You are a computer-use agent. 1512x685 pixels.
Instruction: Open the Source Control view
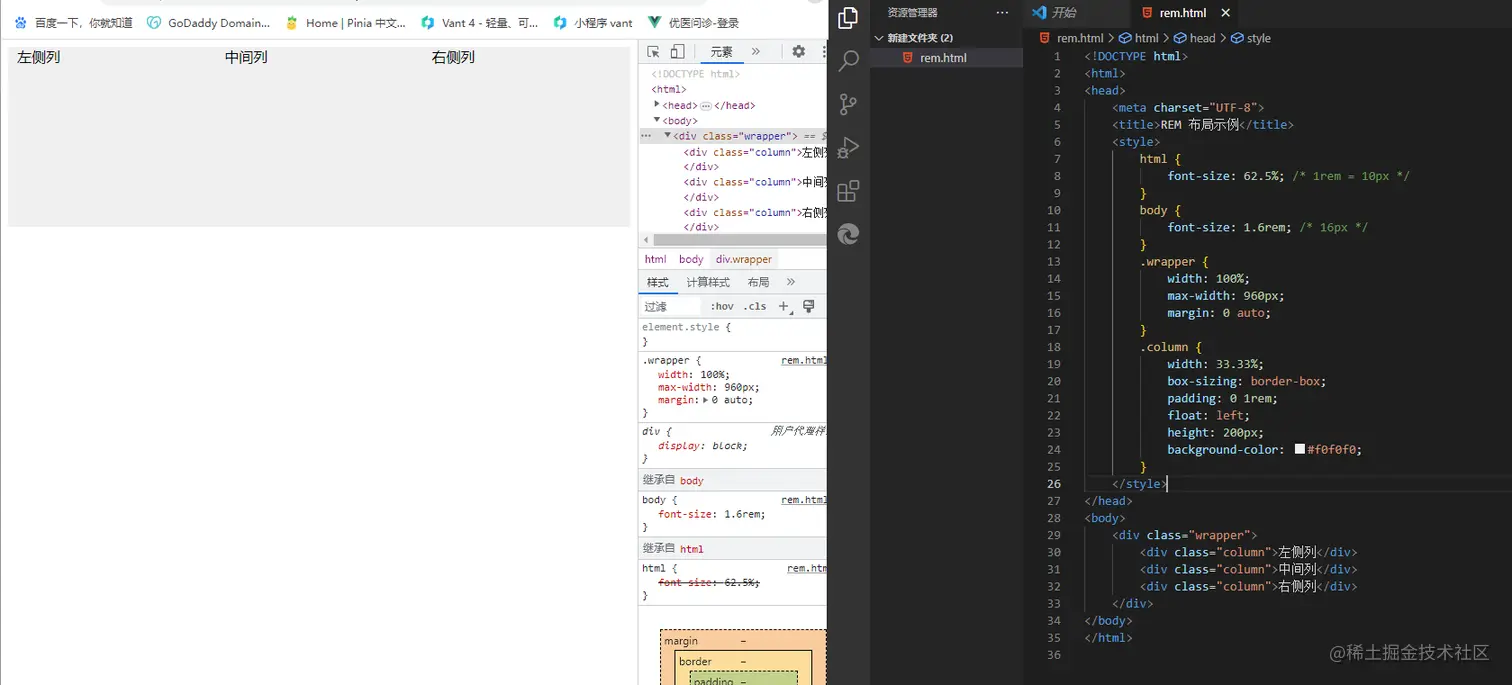pos(848,104)
